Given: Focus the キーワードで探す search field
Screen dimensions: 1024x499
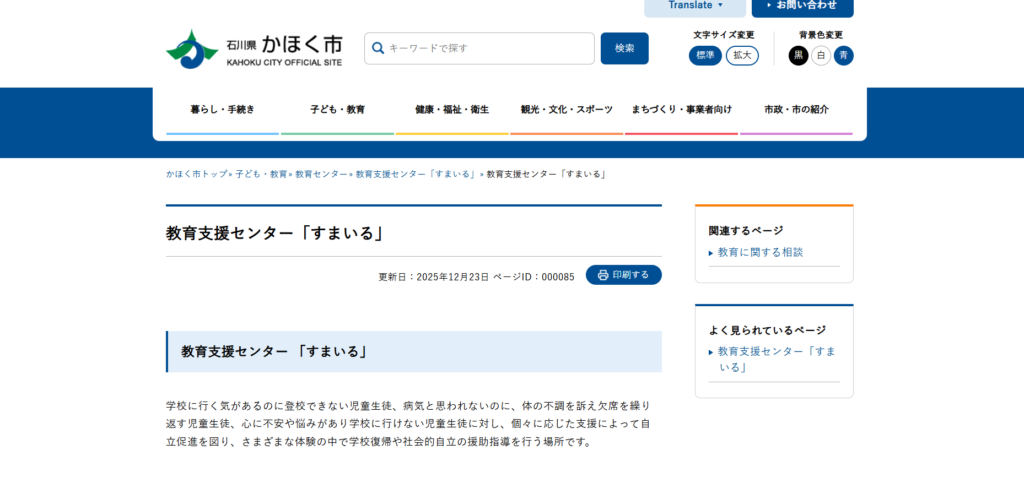Looking at the screenshot, I should point(479,48).
